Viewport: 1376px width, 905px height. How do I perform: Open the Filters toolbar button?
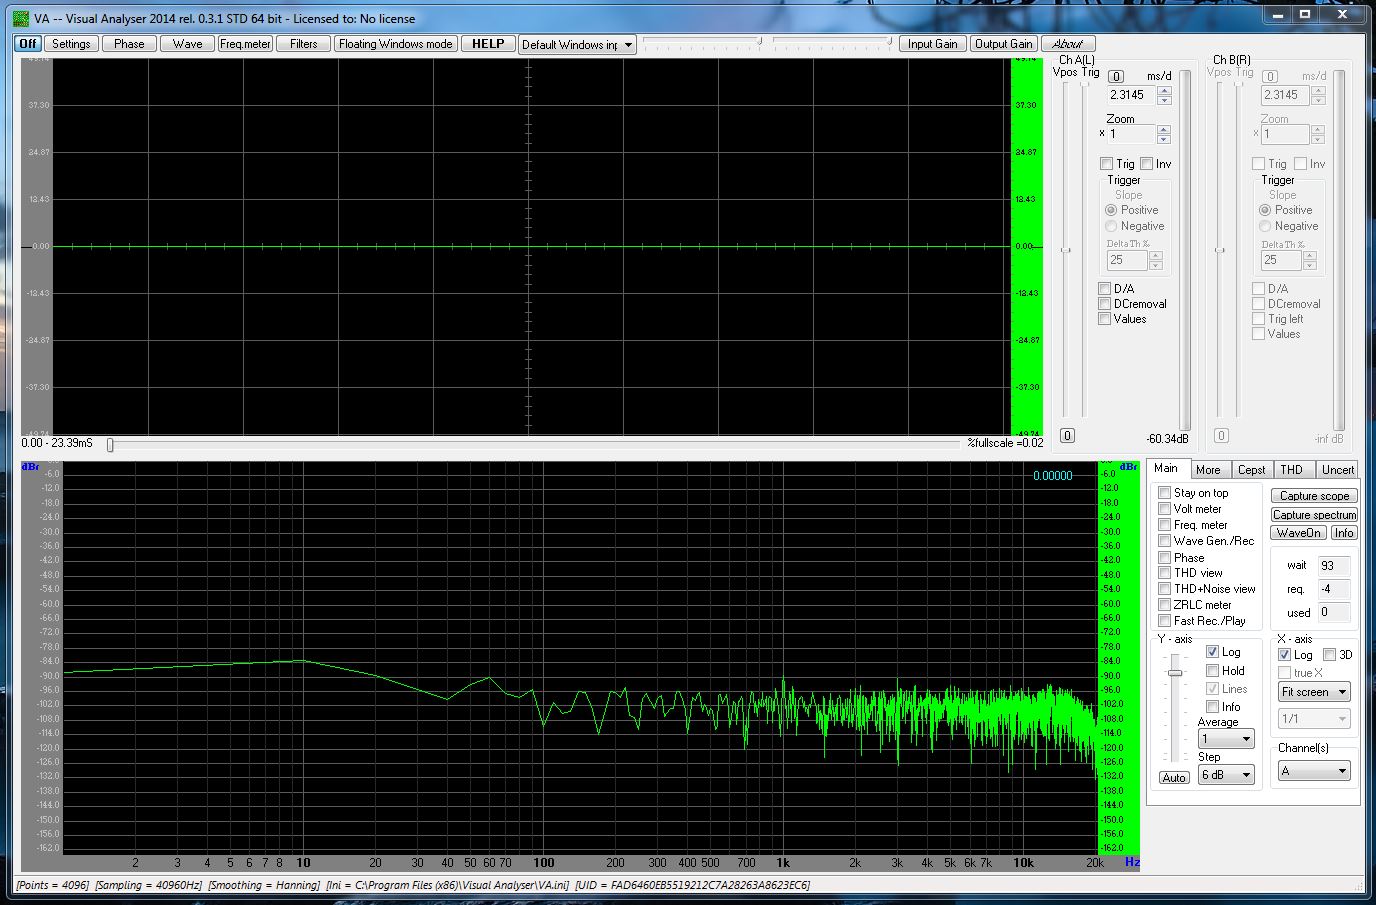[303, 44]
